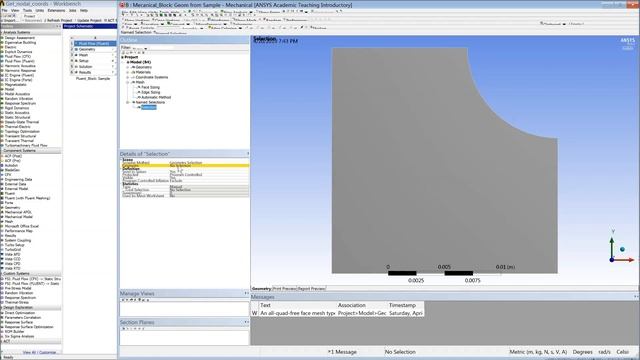Image resolution: width=640 pixels, height=360 pixels.
Task: Select Microsoft Office Excel component
Action: click(x=22, y=226)
